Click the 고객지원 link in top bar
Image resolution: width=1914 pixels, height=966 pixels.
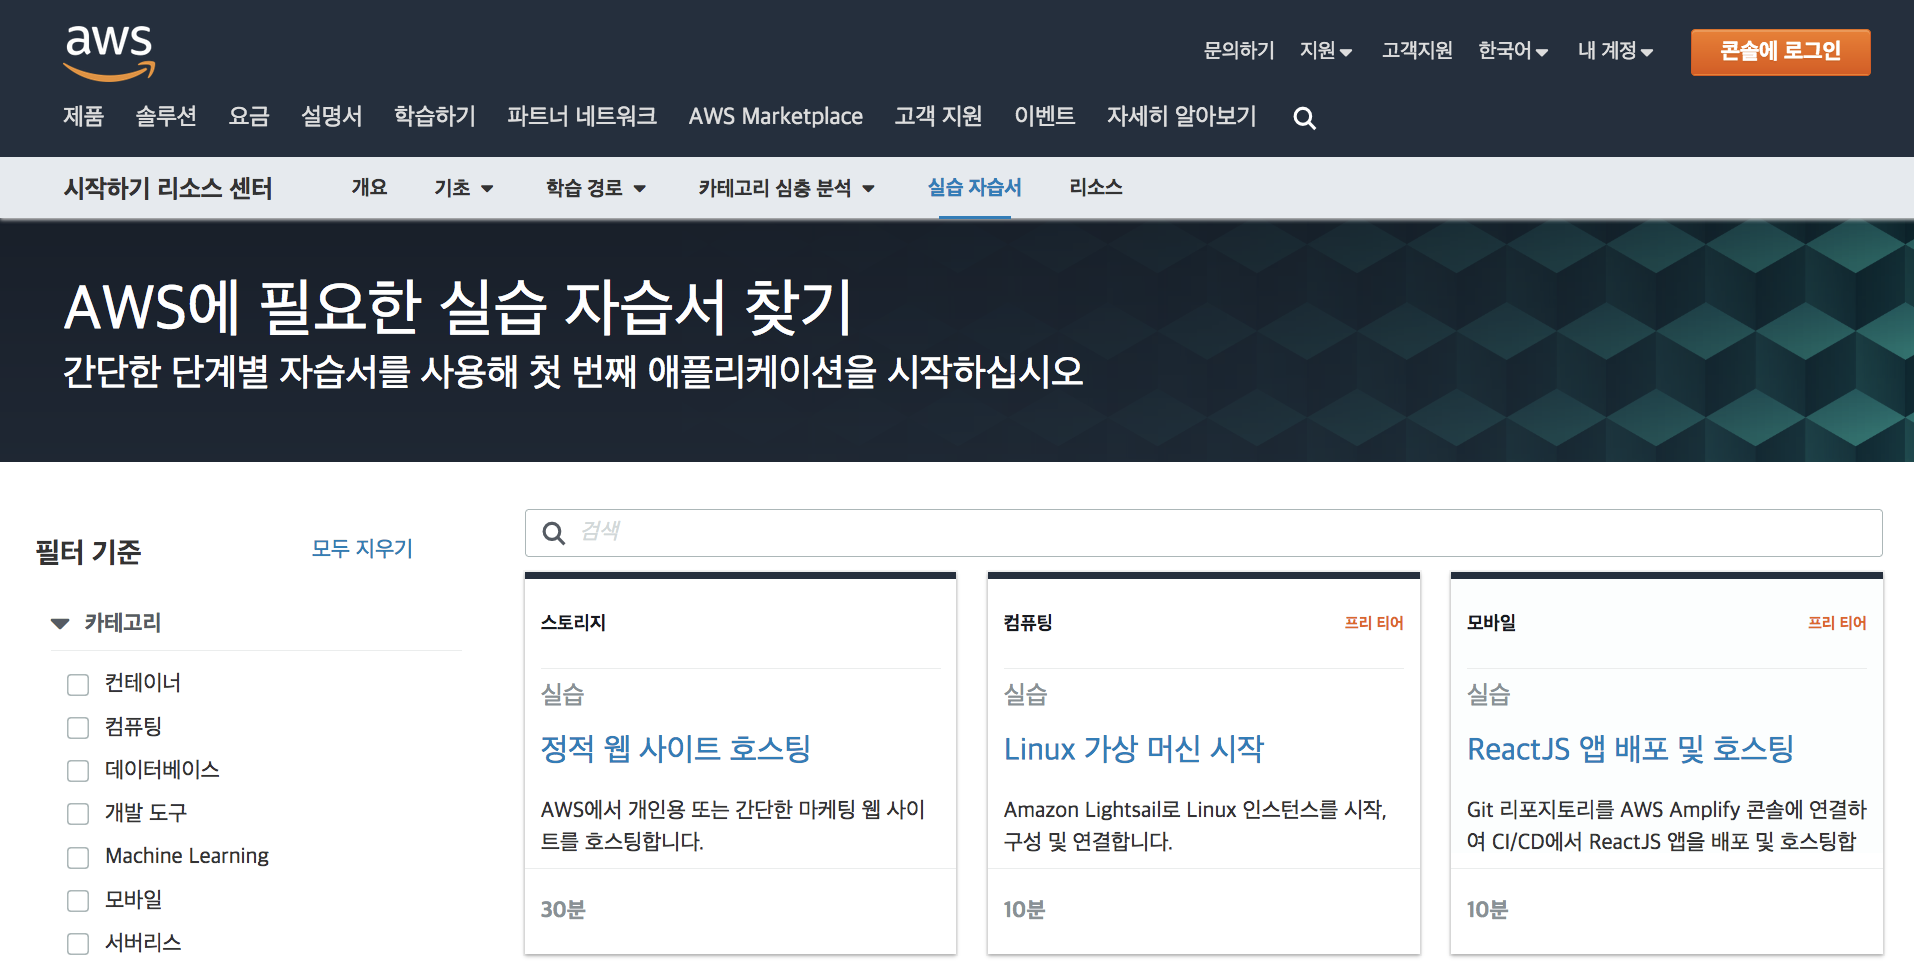coord(1417,50)
